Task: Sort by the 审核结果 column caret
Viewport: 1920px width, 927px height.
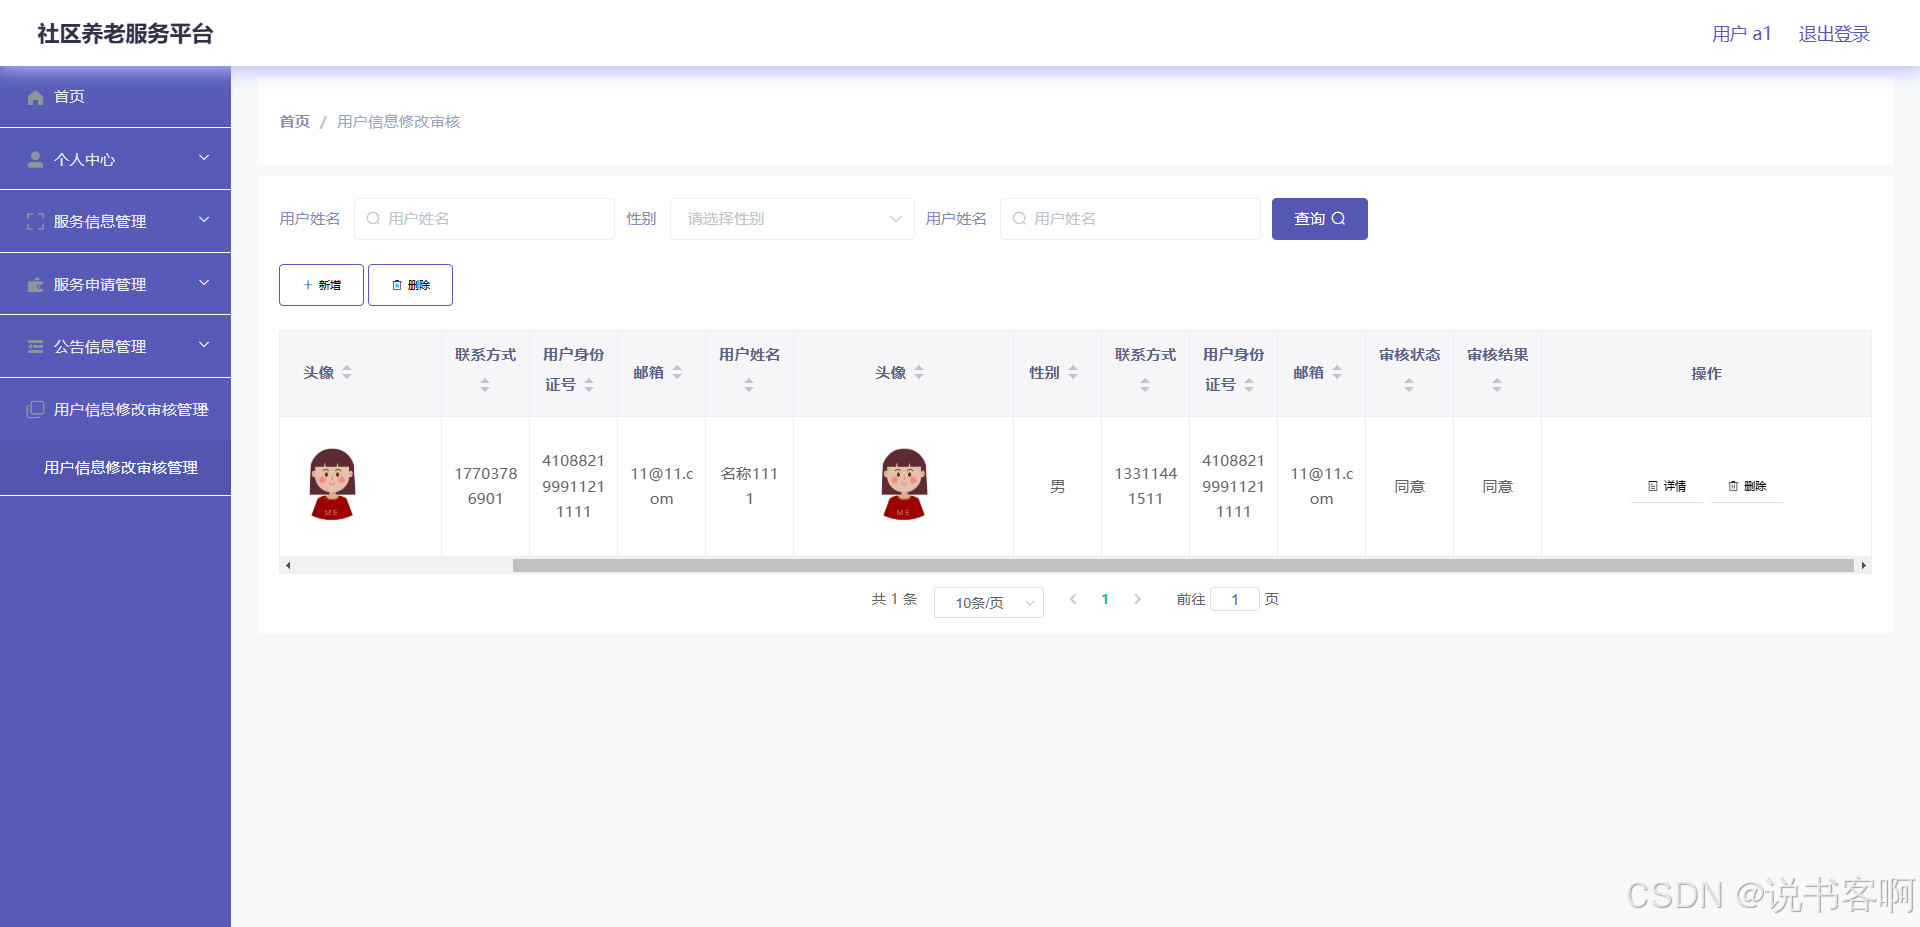Action: pyautogui.click(x=1497, y=385)
